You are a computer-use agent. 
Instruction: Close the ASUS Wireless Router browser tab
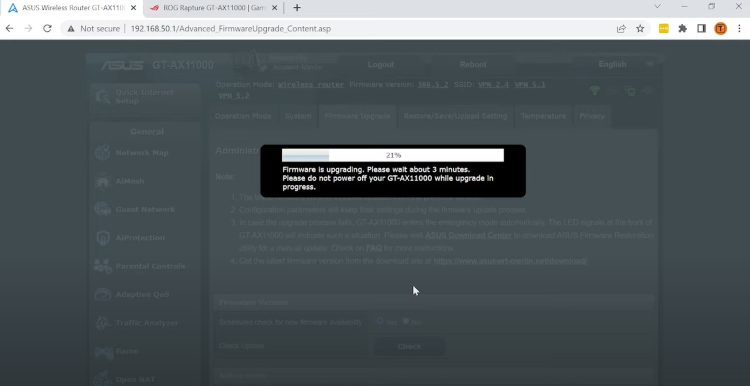point(133,8)
